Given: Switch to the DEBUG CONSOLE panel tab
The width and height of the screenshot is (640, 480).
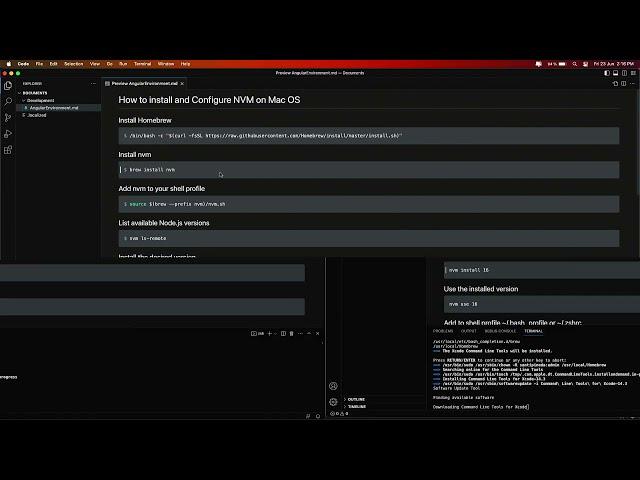Looking at the screenshot, I should pos(500,331).
